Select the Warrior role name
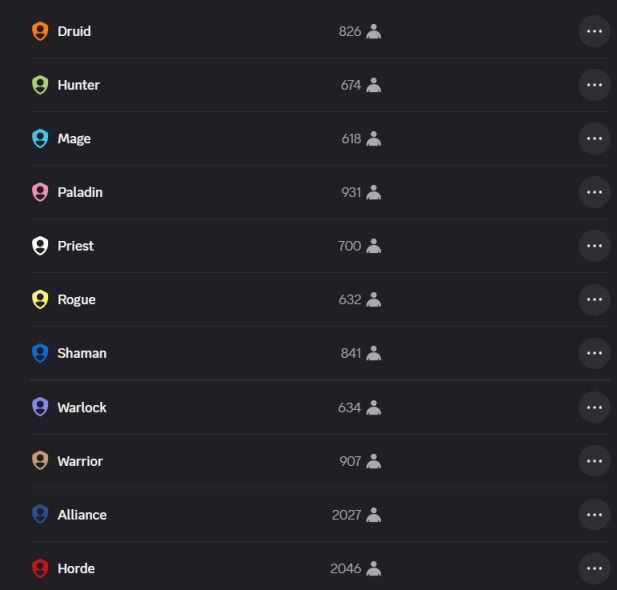 [80, 461]
